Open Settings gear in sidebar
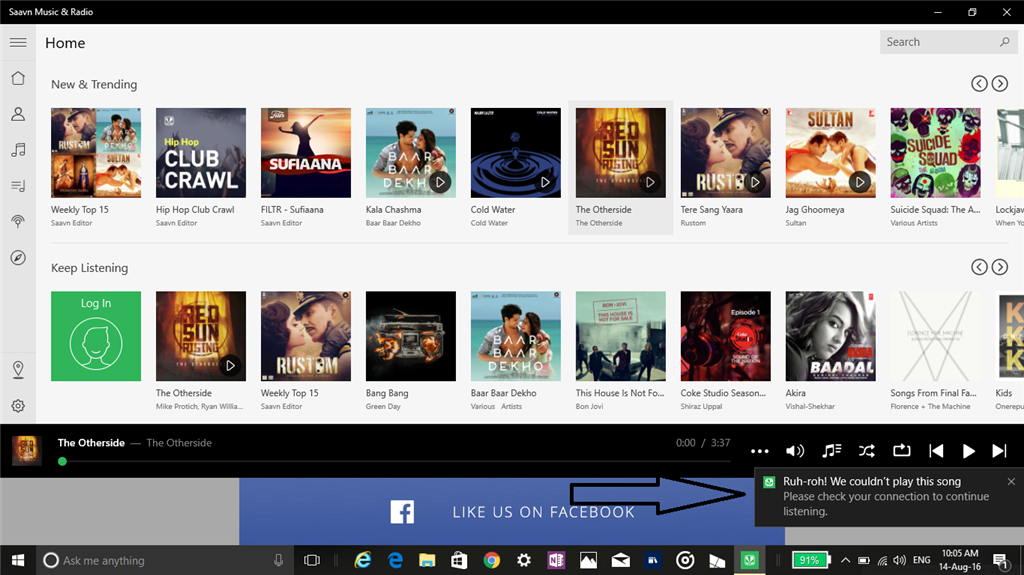 [18, 406]
